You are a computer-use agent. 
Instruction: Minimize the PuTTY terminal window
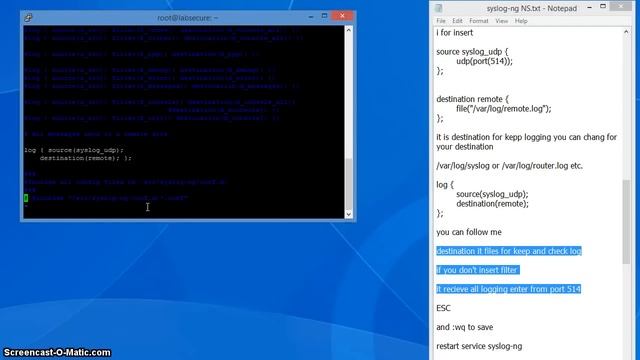coord(311,17)
